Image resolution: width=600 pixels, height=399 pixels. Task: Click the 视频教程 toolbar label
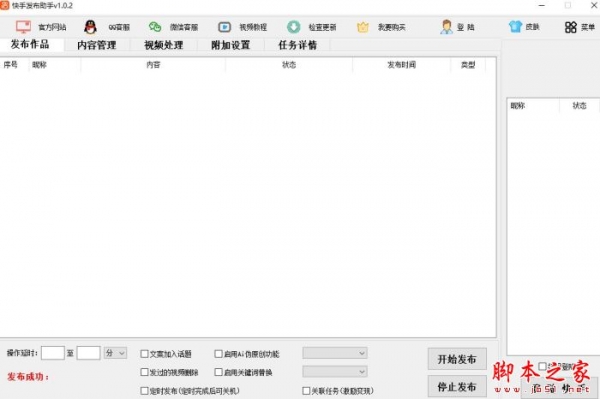[x=253, y=27]
